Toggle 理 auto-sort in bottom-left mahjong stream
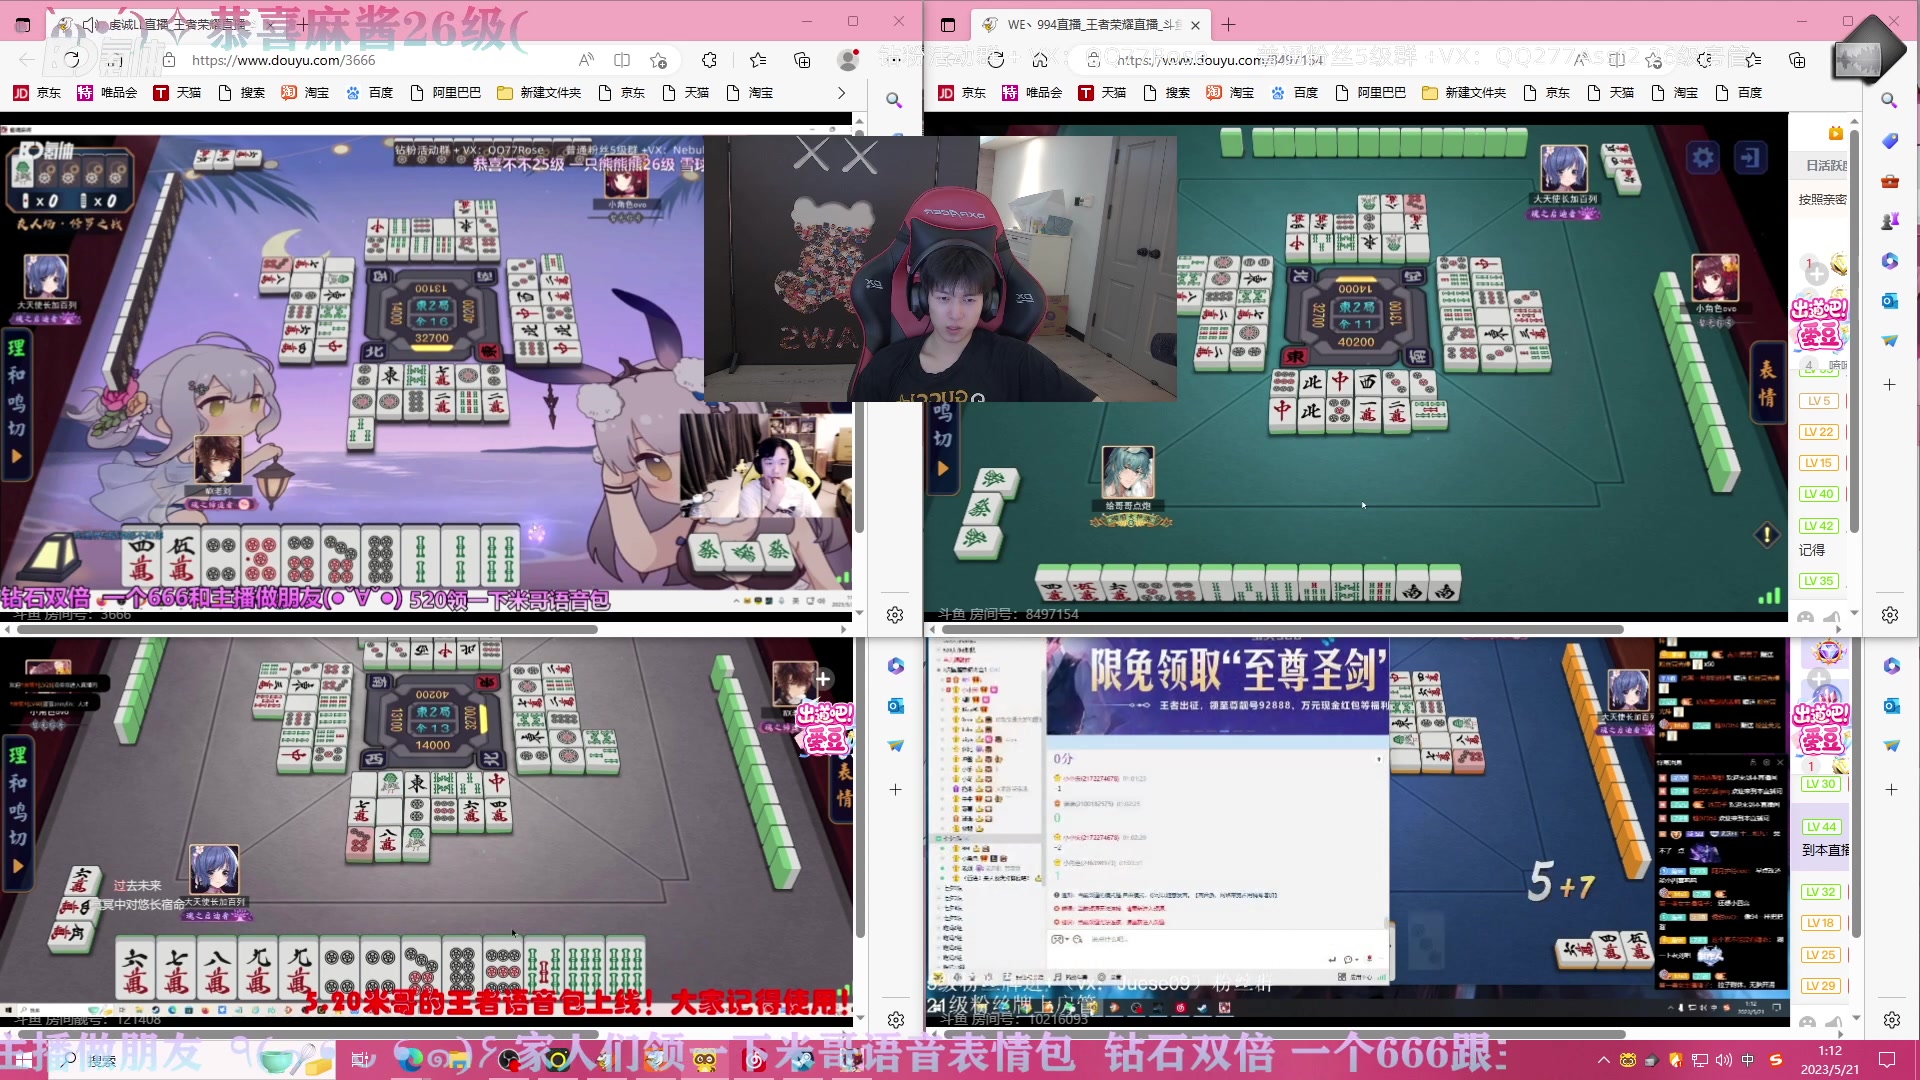The width and height of the screenshot is (1920, 1080). tap(17, 756)
